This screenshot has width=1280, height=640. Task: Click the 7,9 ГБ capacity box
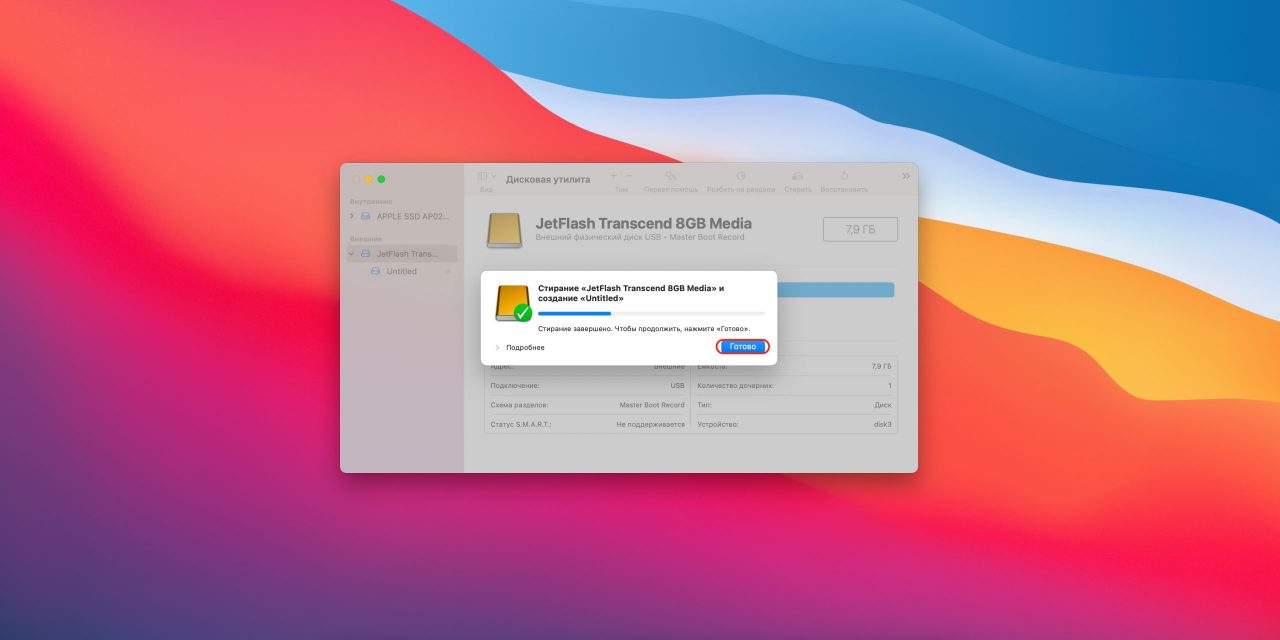pyautogui.click(x=859, y=229)
